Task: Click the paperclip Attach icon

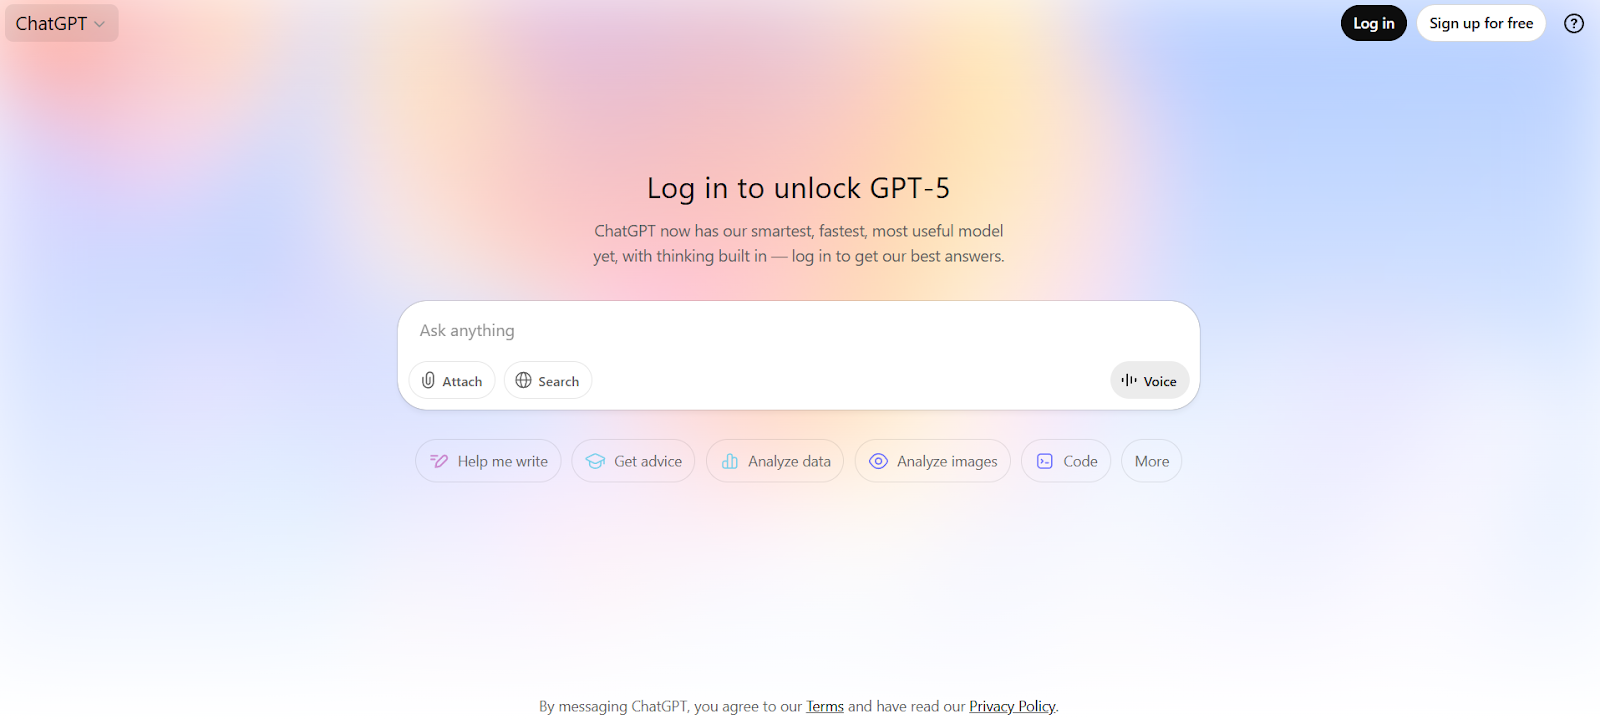Action: point(428,380)
